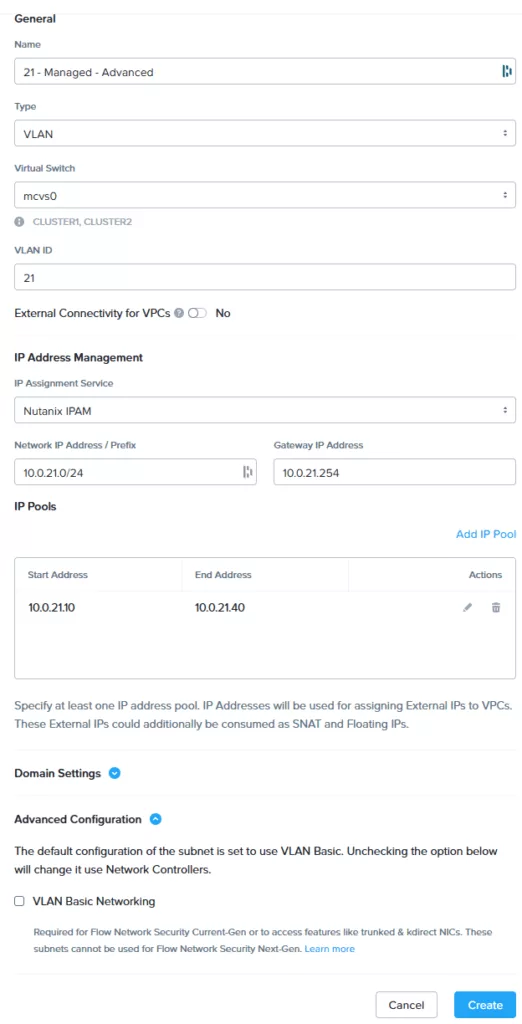Open the Type dropdown showing VLAN

(265, 133)
